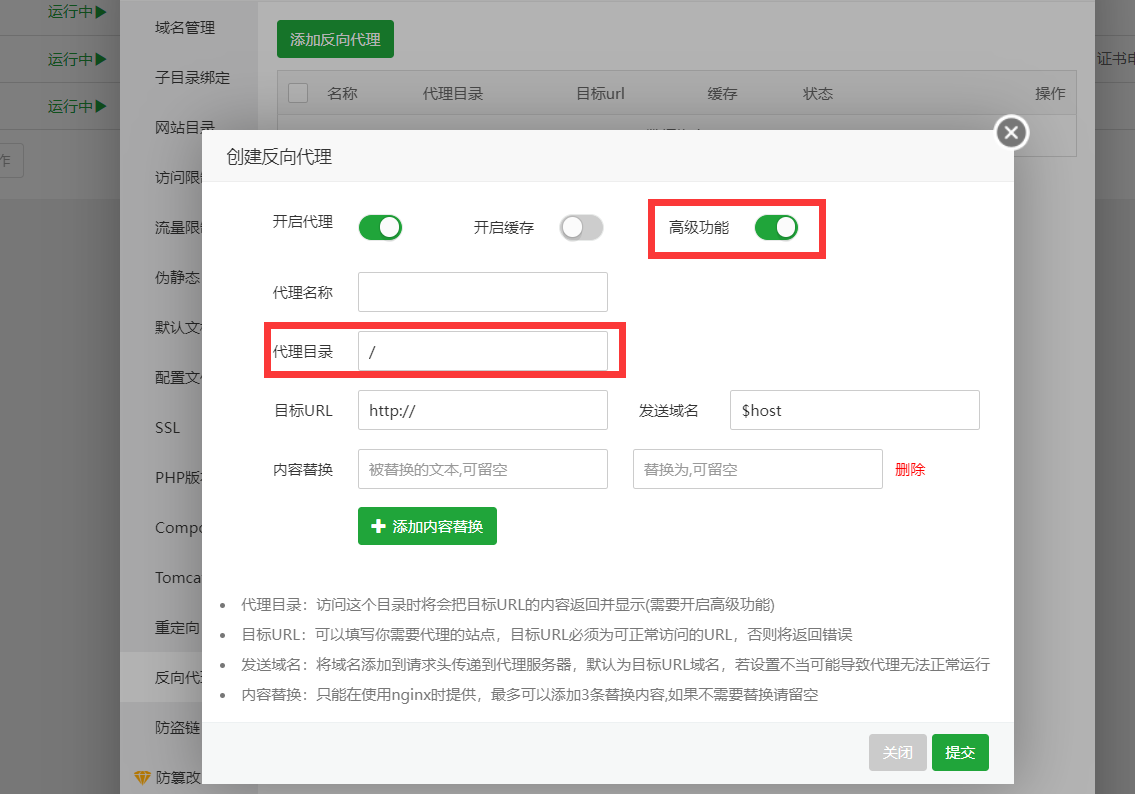Open 伪静态 menu item
This screenshot has width=1135, height=794.
[x=177, y=277]
